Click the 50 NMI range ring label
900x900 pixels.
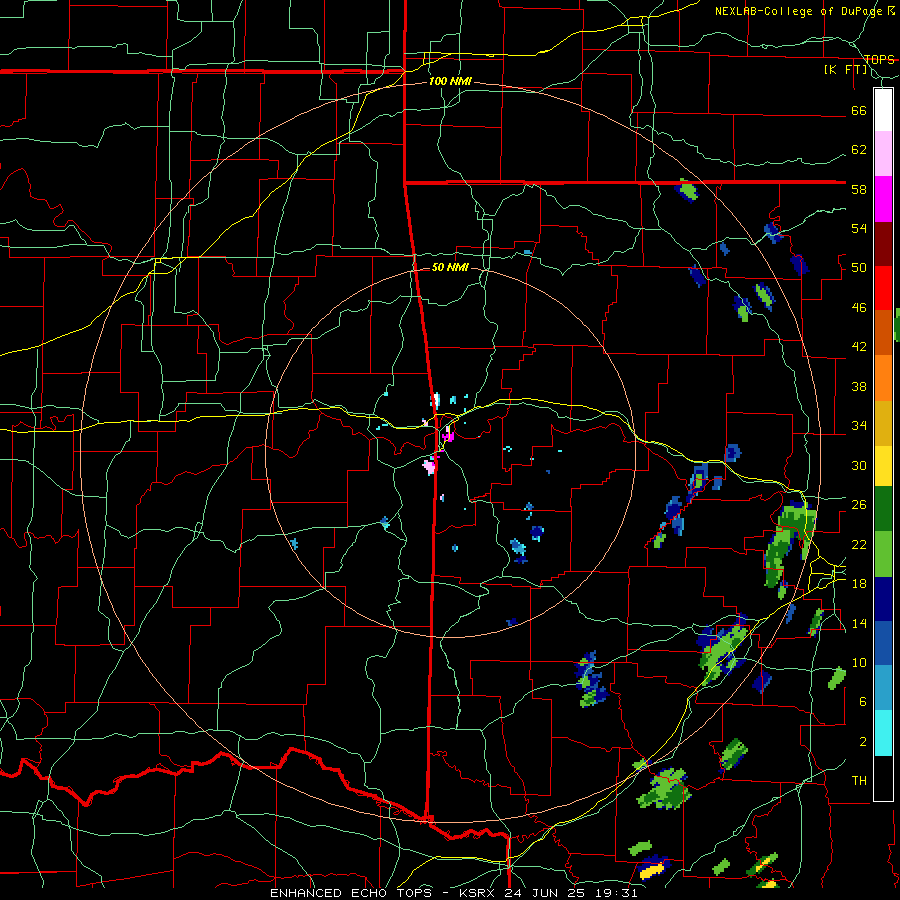coord(450,267)
